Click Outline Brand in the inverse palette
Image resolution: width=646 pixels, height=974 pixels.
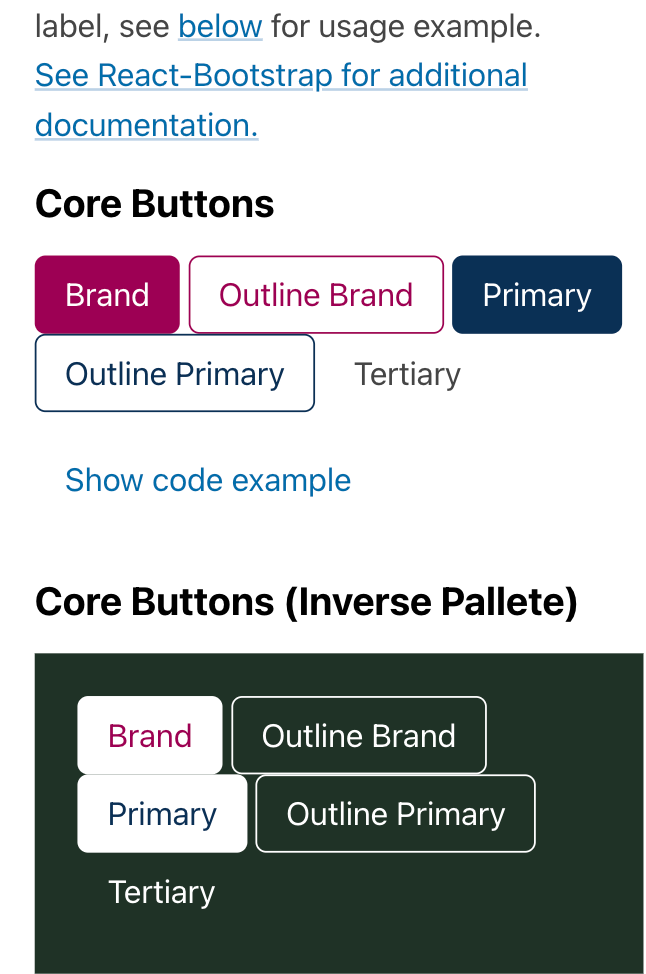pos(358,735)
